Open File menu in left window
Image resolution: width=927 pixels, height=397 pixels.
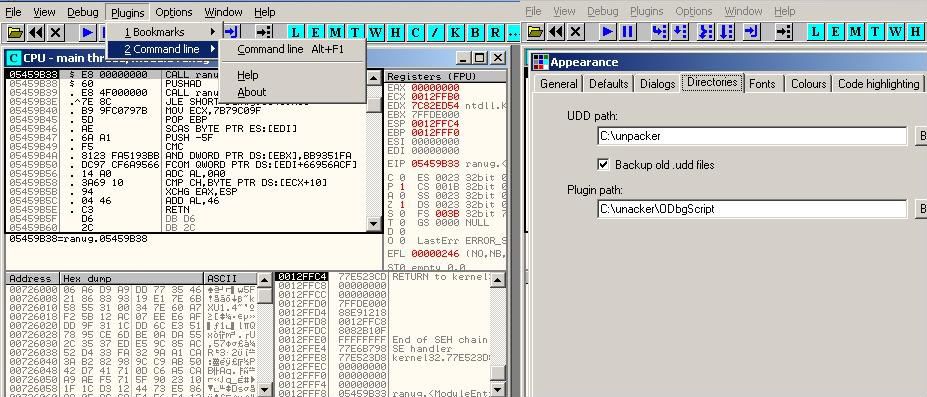13,12
